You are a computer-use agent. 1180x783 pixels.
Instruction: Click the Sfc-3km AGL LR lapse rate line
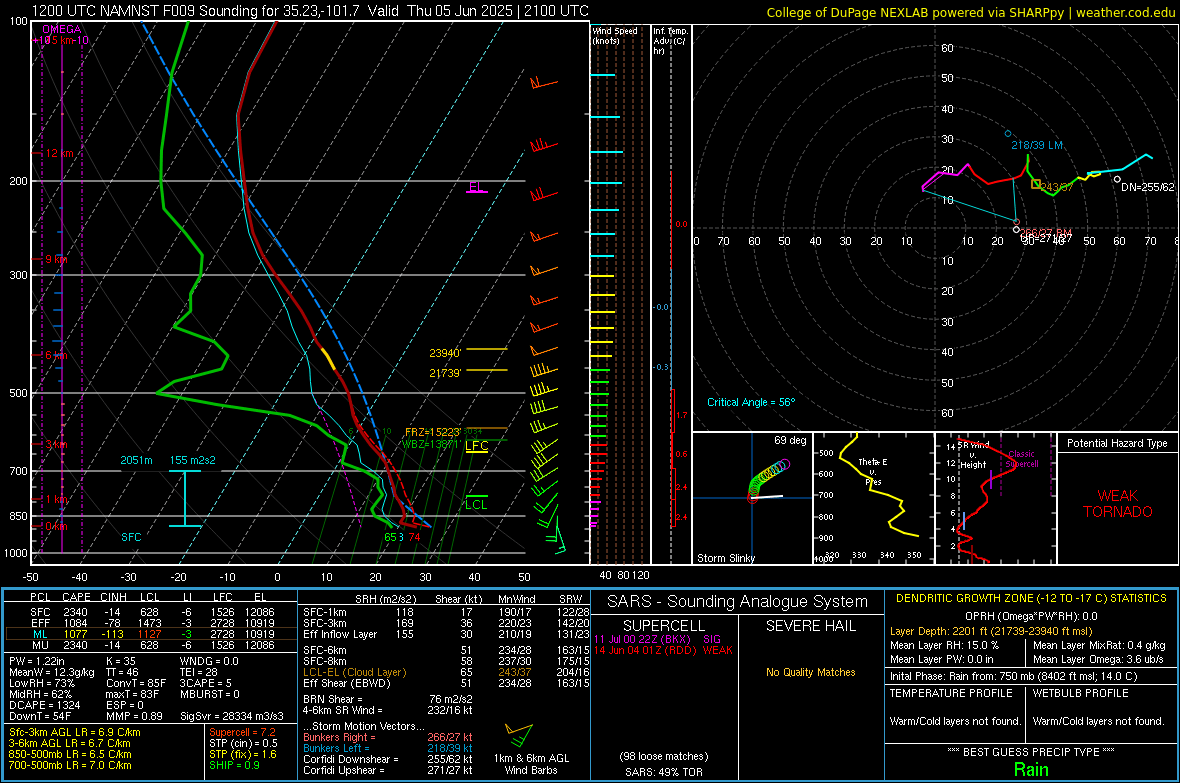pos(75,733)
